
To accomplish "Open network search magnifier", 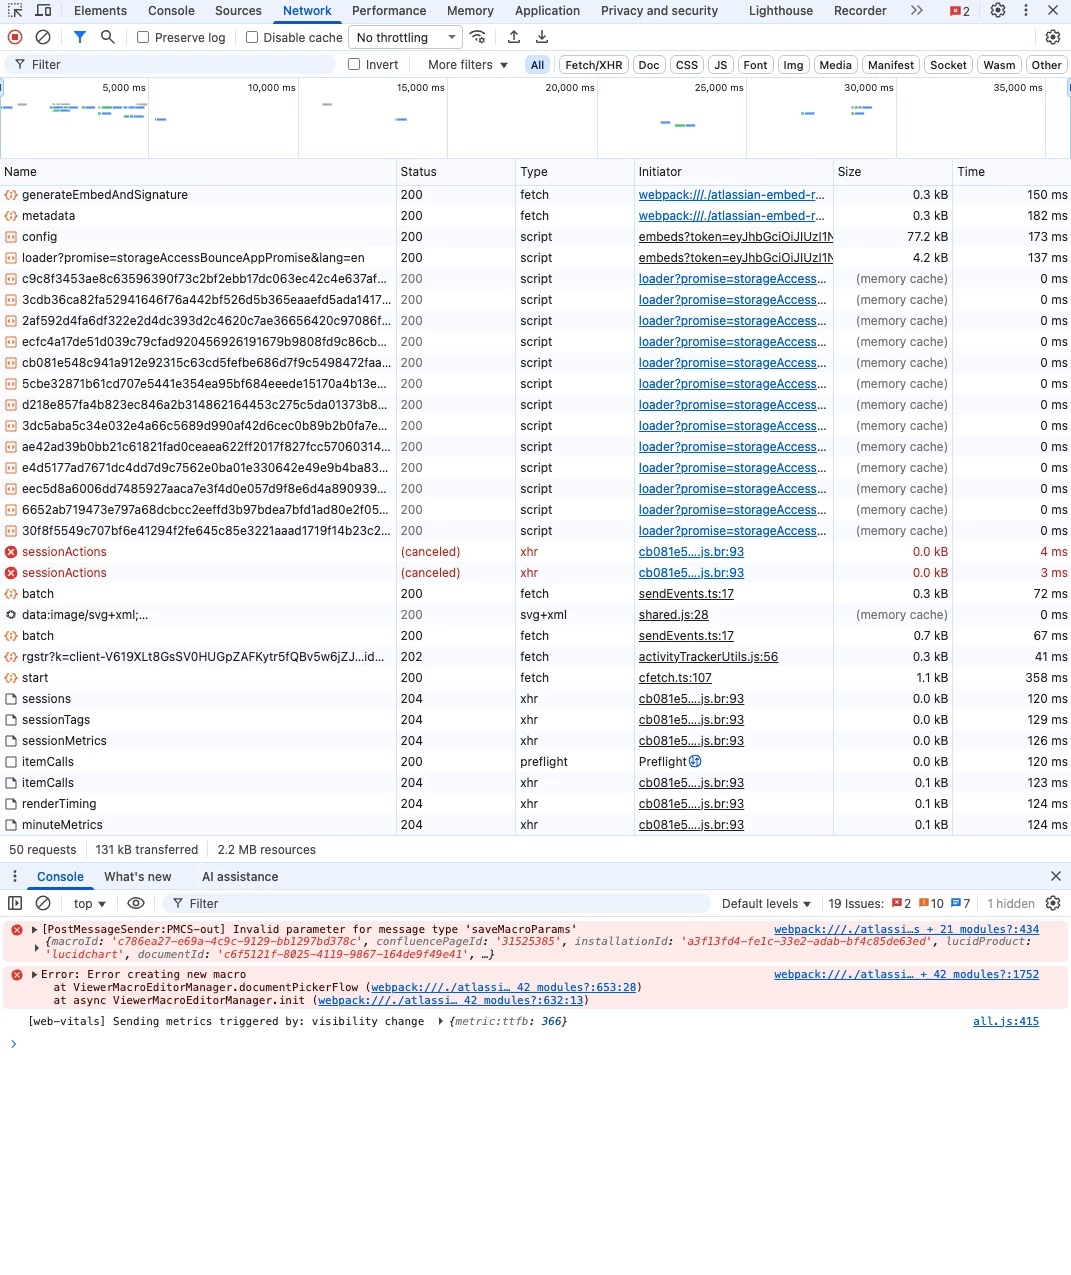I will coord(108,37).
